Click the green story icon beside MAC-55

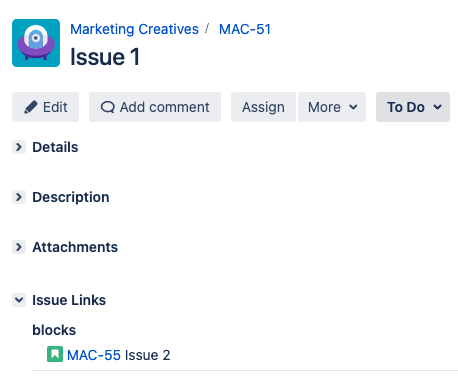pos(55,354)
